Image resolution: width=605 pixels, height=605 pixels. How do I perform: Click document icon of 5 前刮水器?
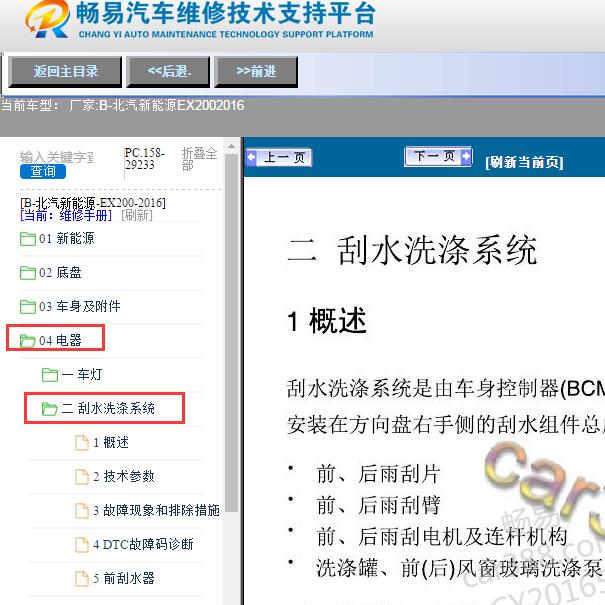pos(82,578)
